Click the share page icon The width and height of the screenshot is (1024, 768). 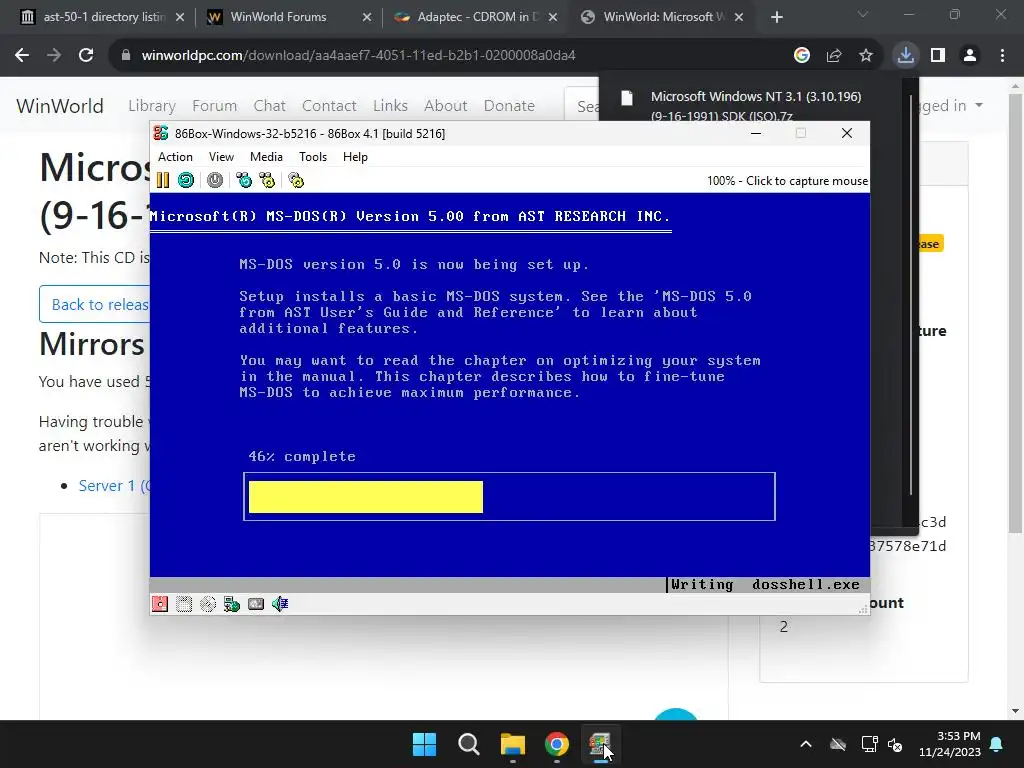pyautogui.click(x=834, y=55)
